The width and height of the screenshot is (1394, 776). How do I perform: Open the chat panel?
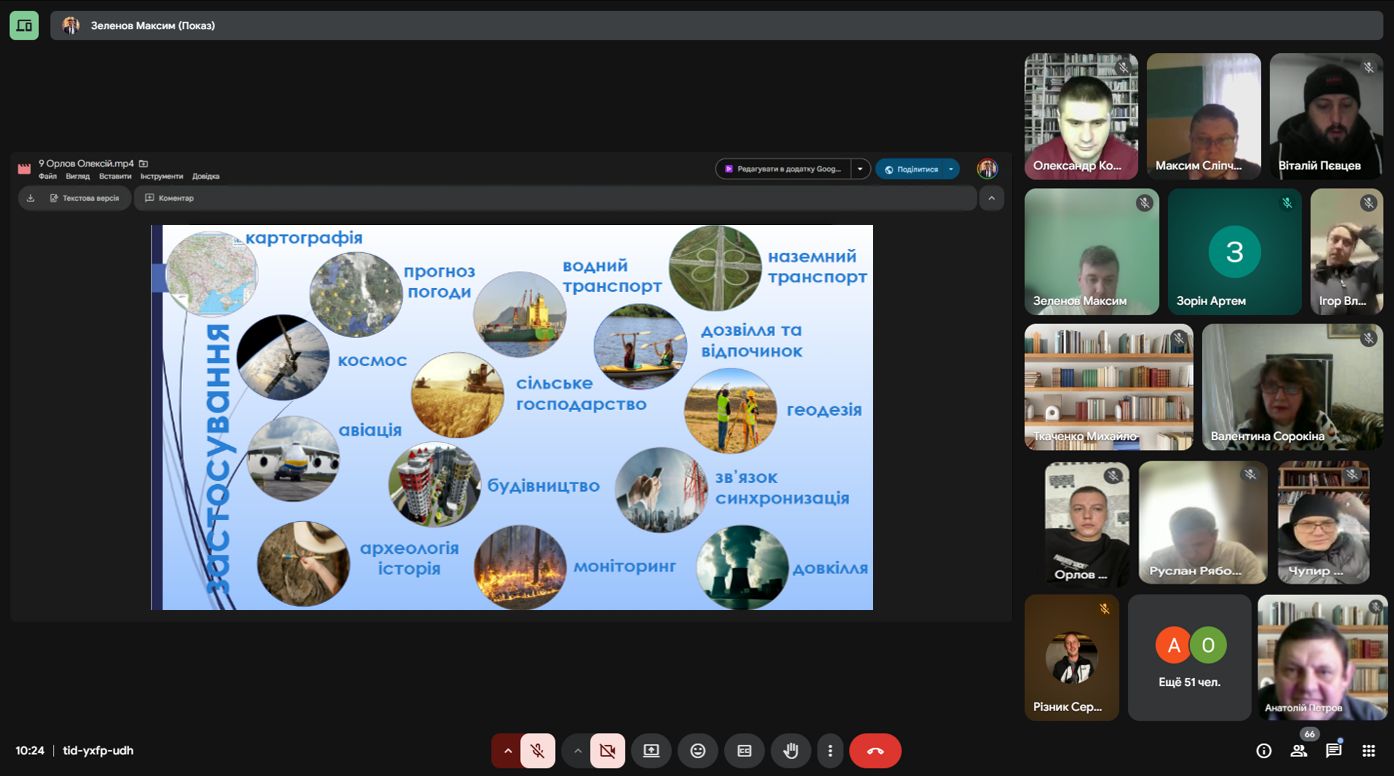point(1333,751)
